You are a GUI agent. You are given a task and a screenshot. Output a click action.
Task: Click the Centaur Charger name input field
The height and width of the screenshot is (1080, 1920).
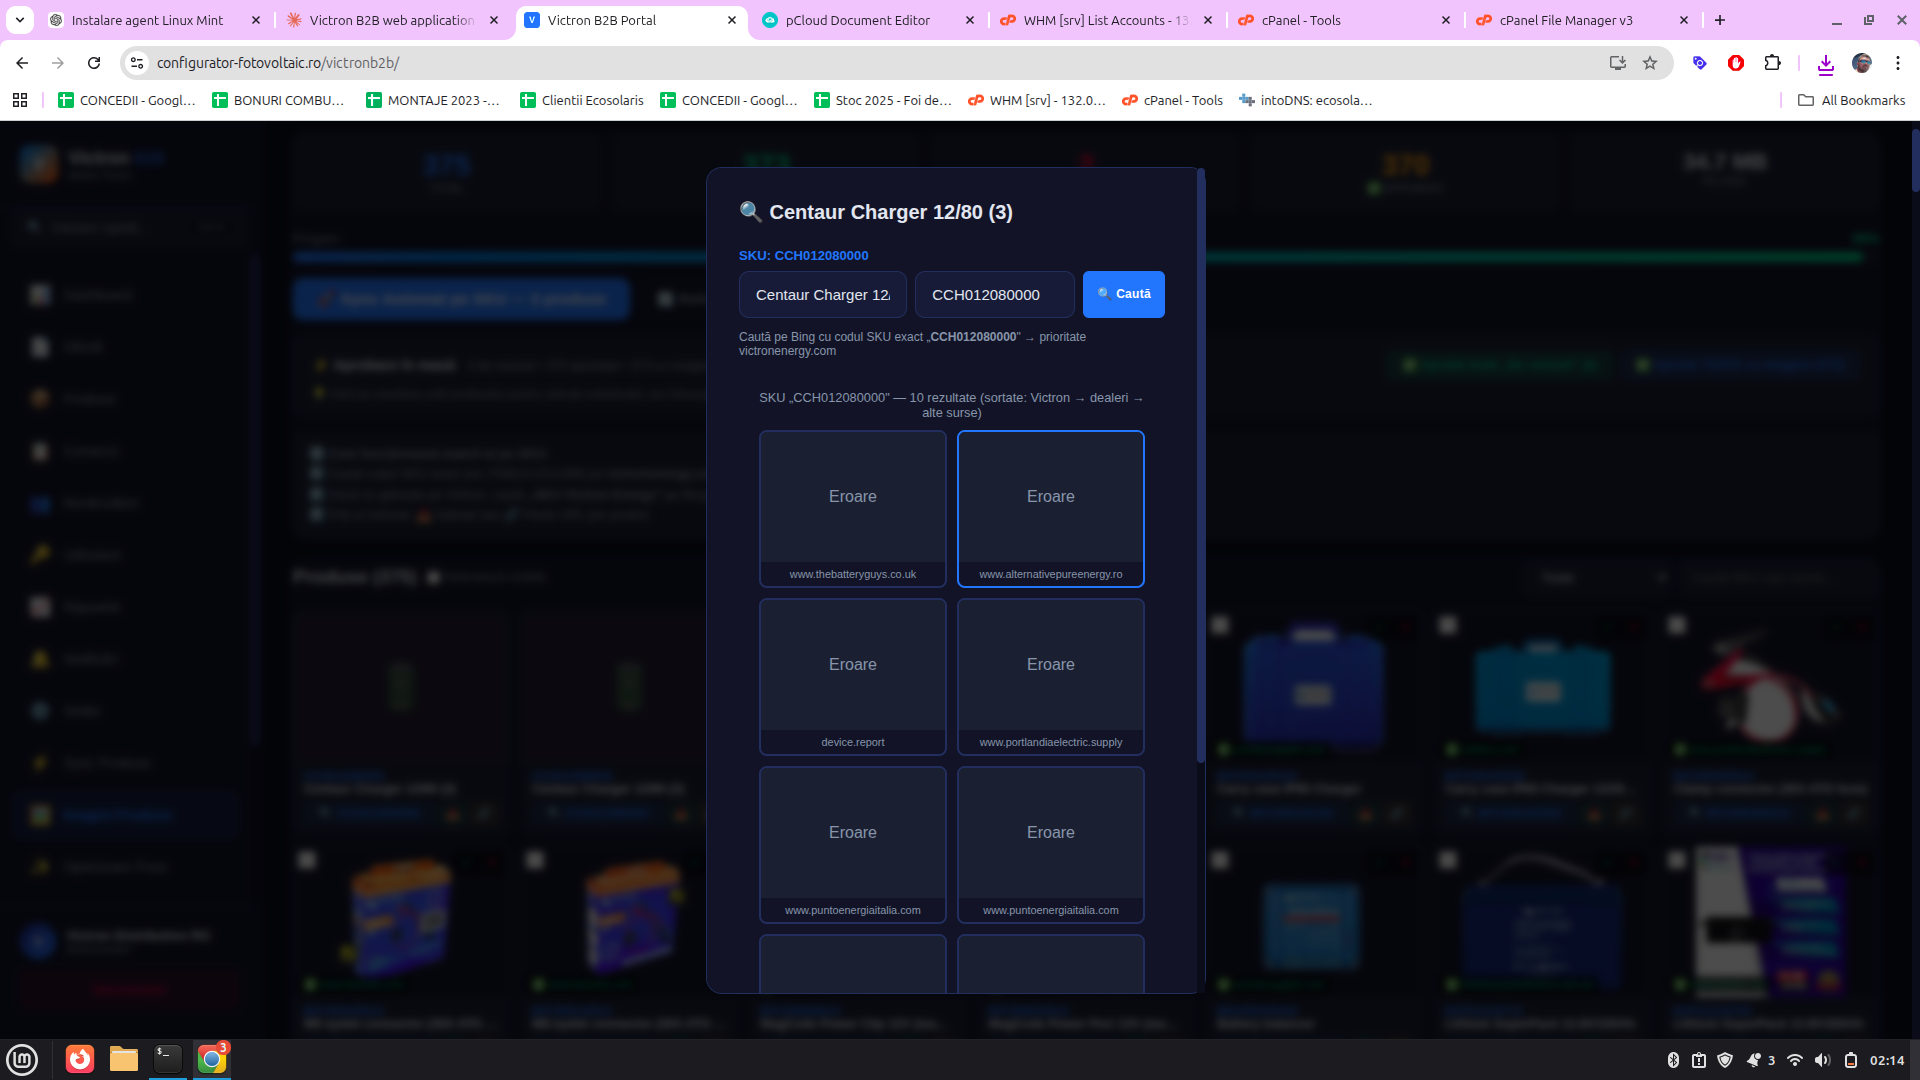(822, 295)
